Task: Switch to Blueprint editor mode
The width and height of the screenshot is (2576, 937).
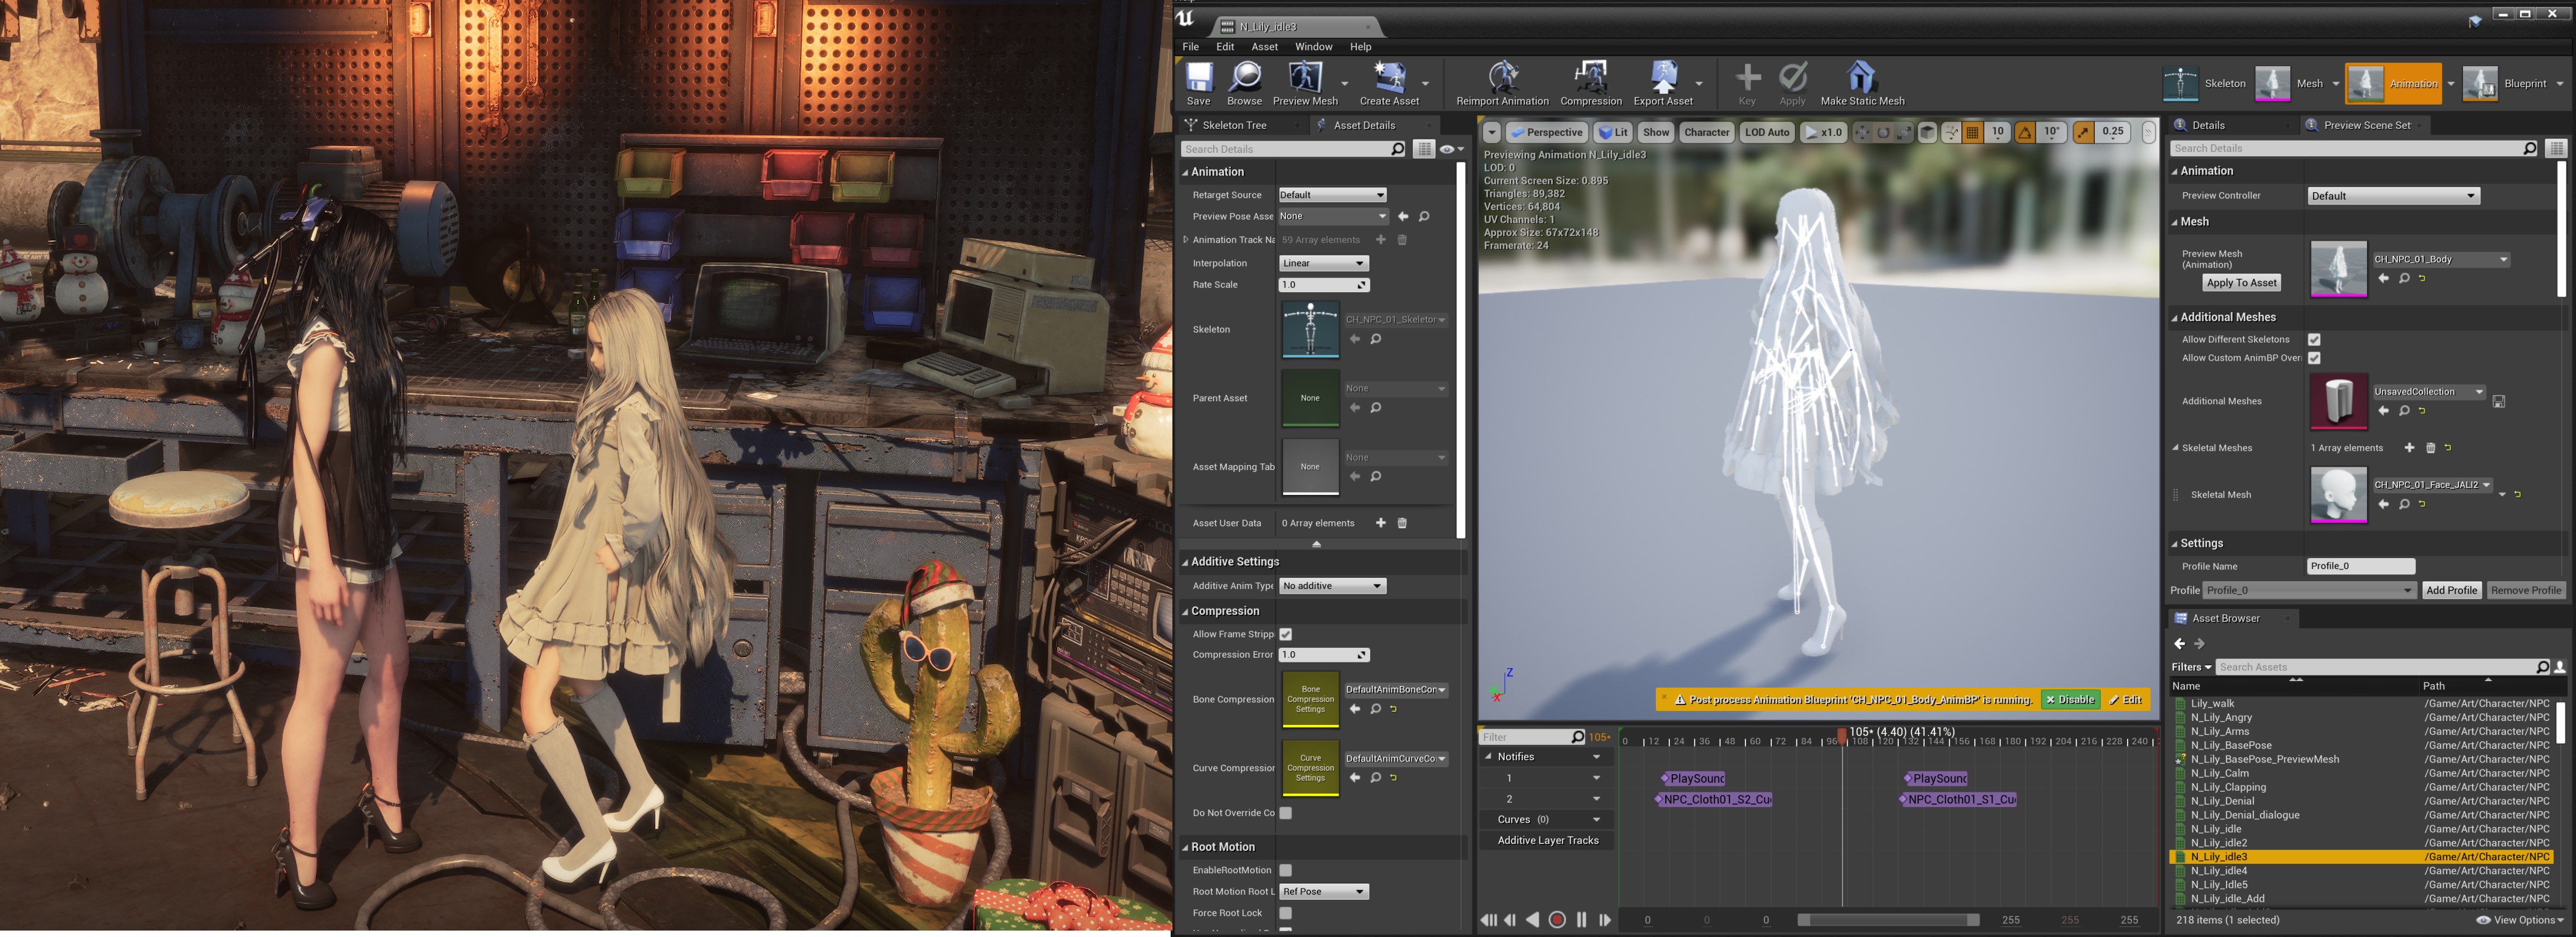Action: 2505,84
